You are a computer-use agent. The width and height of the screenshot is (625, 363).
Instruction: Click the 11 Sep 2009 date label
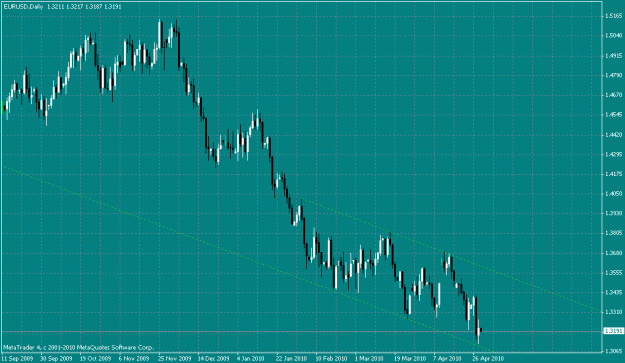pyautogui.click(x=17, y=359)
